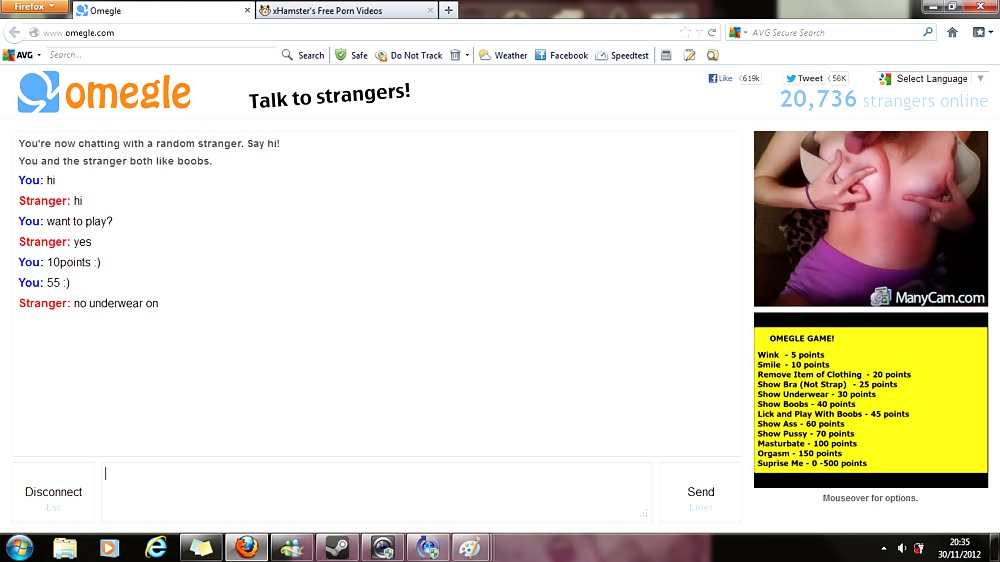Image resolution: width=1000 pixels, height=562 pixels.
Task: Go back using the browser back arrow
Action: pos(15,32)
